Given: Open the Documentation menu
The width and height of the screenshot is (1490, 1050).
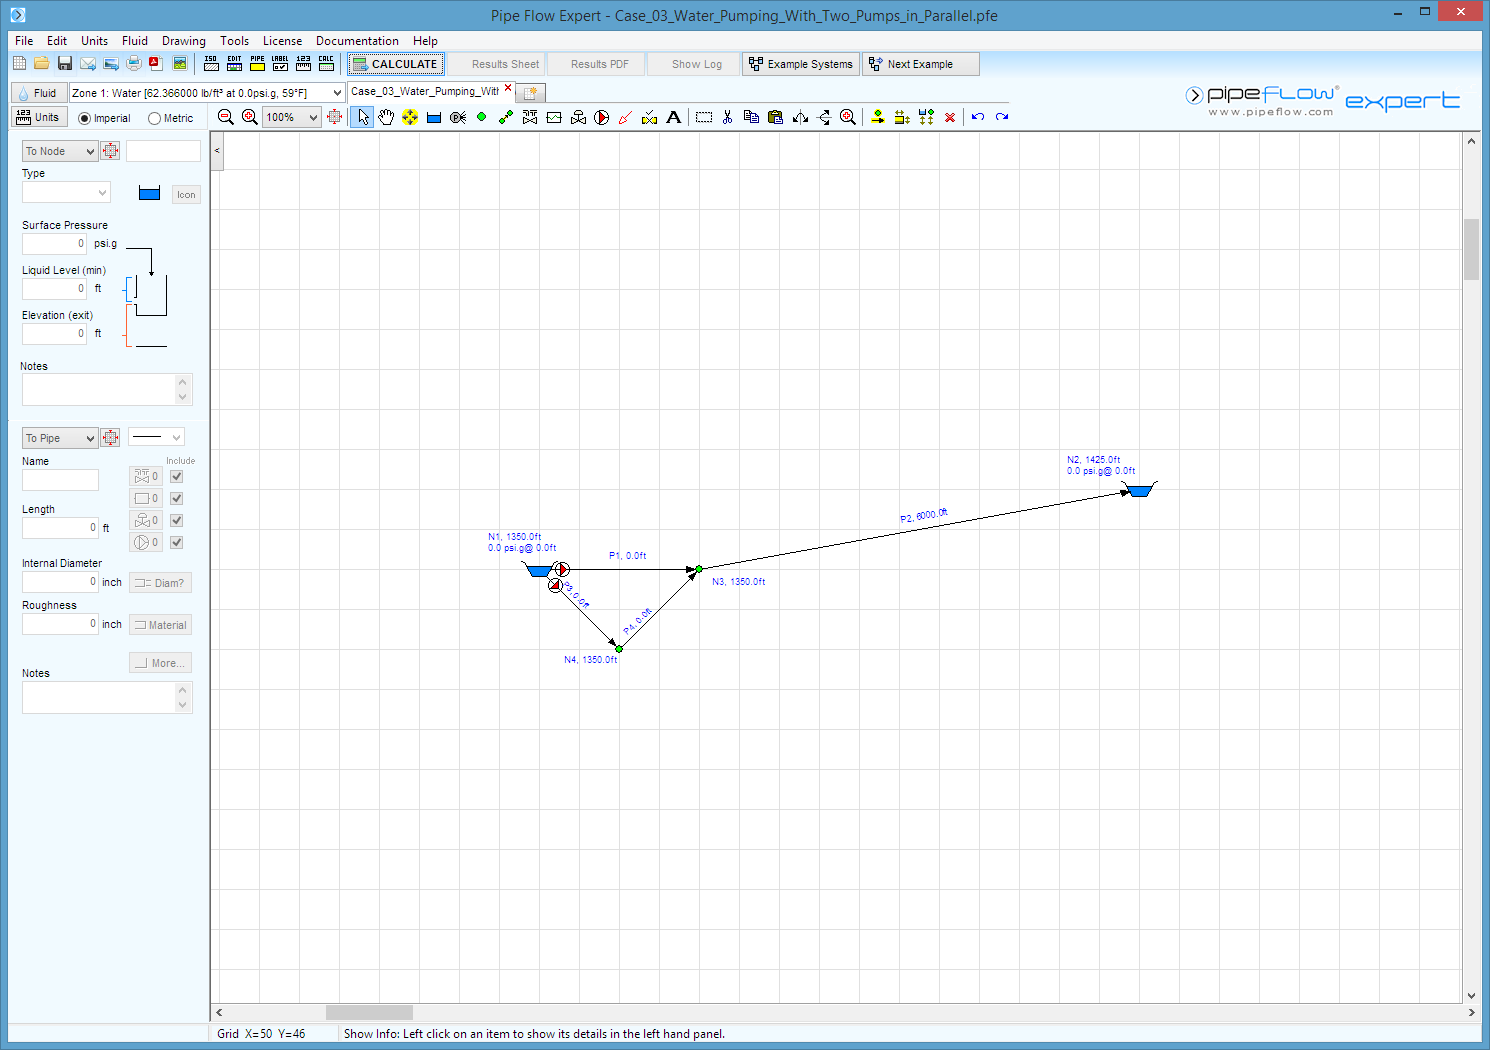Looking at the screenshot, I should click(x=357, y=41).
